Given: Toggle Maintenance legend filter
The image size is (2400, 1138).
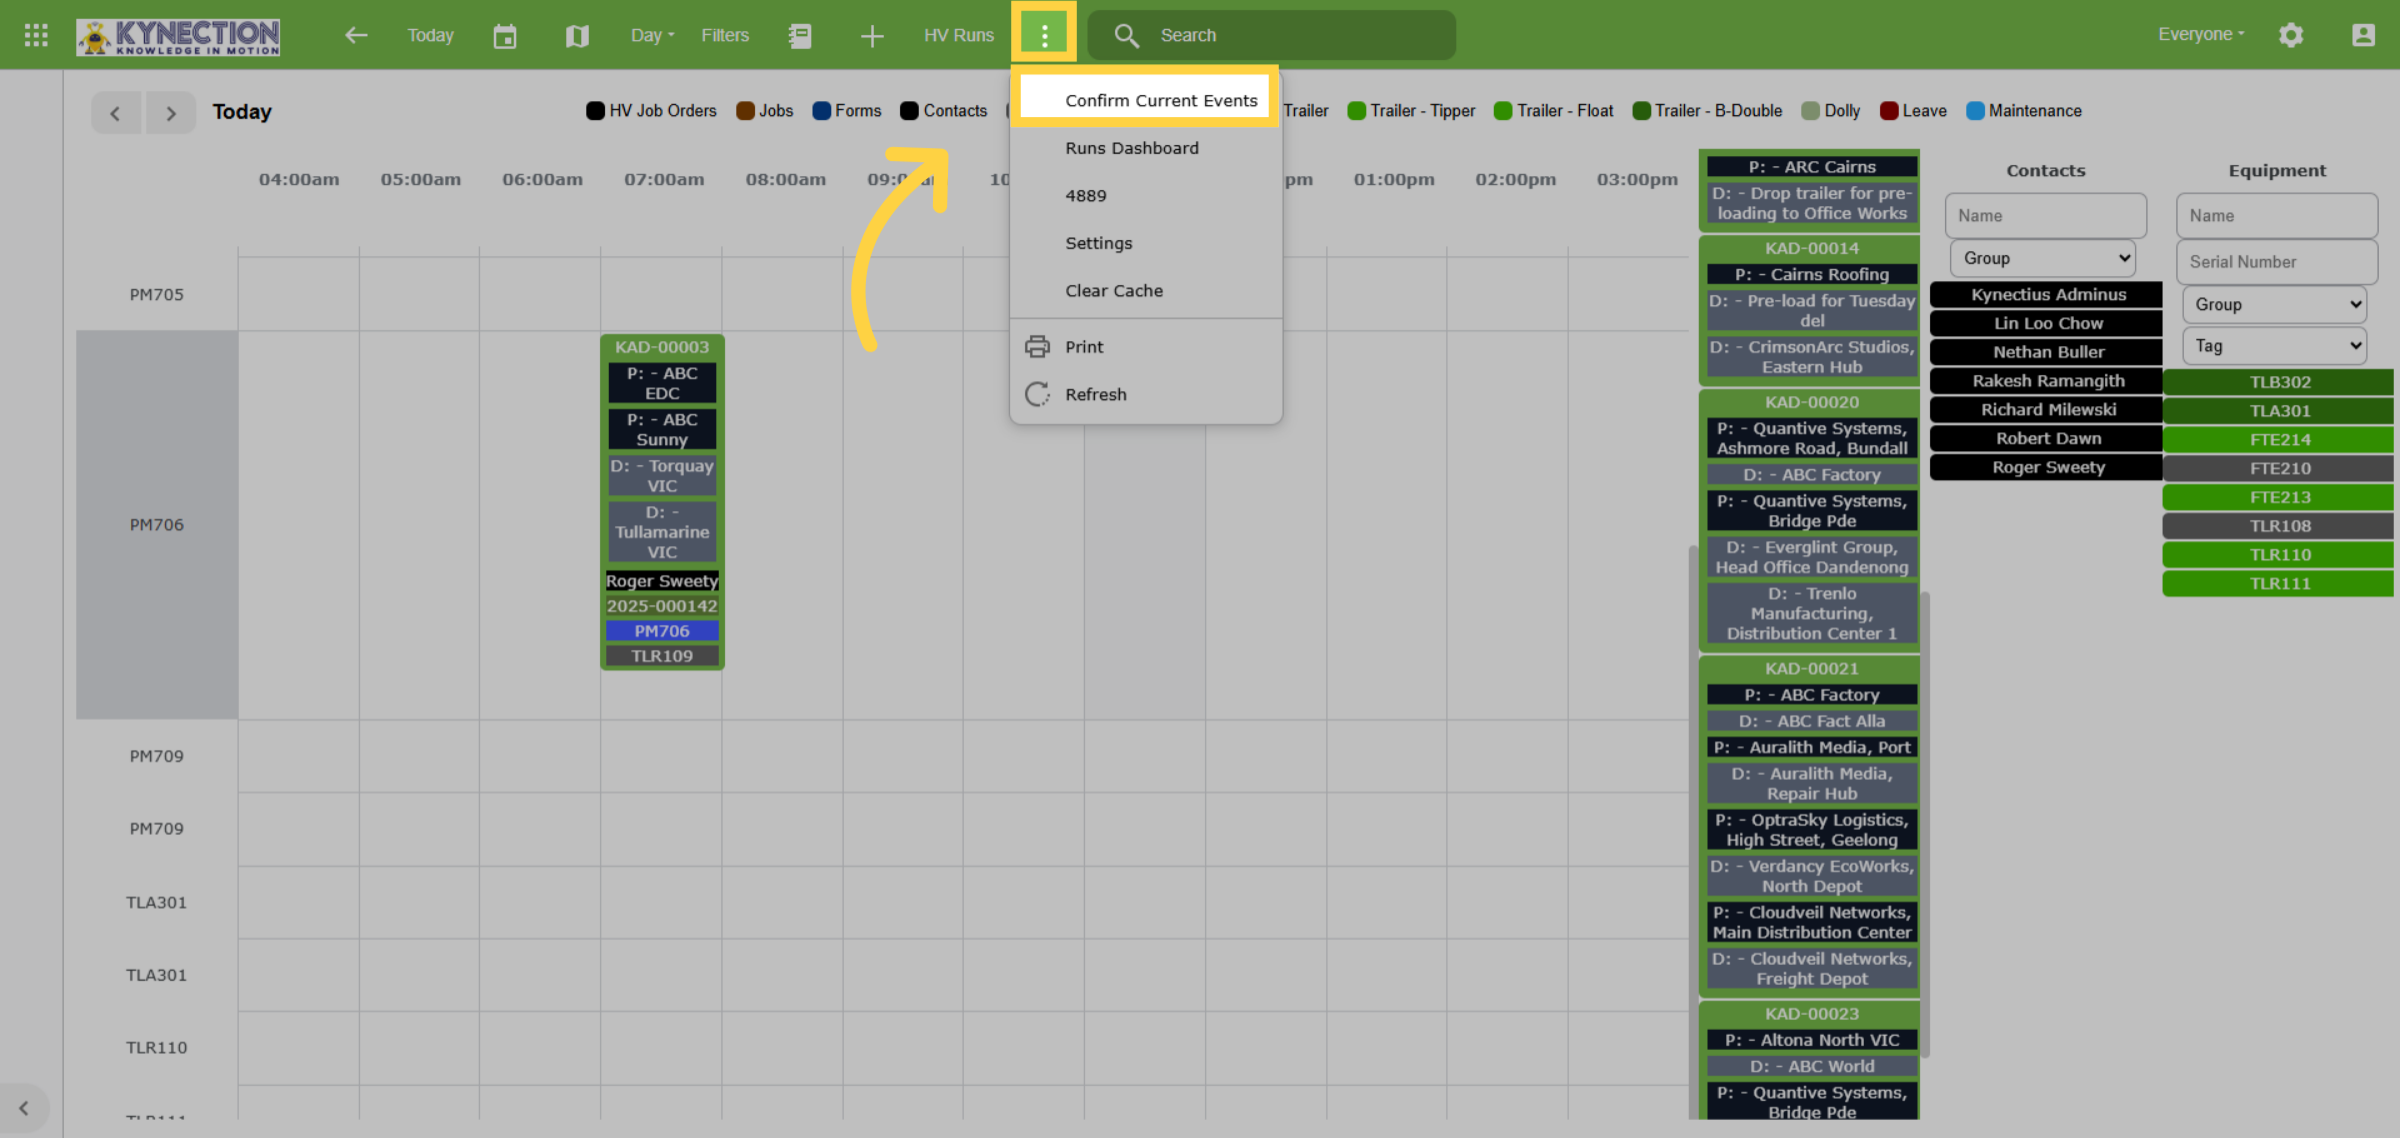Looking at the screenshot, I should click(x=2024, y=111).
